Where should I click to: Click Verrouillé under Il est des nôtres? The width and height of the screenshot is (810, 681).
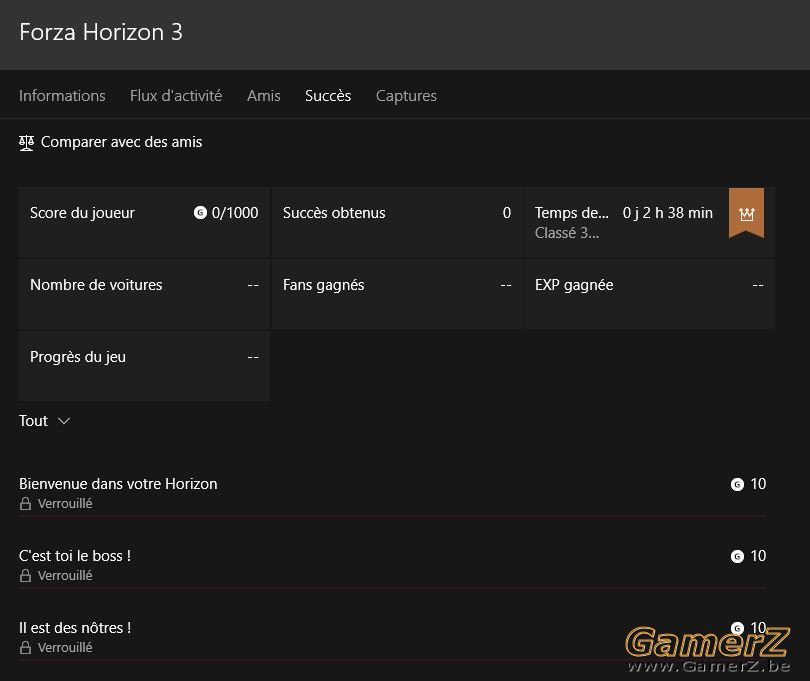pyautogui.click(x=65, y=647)
